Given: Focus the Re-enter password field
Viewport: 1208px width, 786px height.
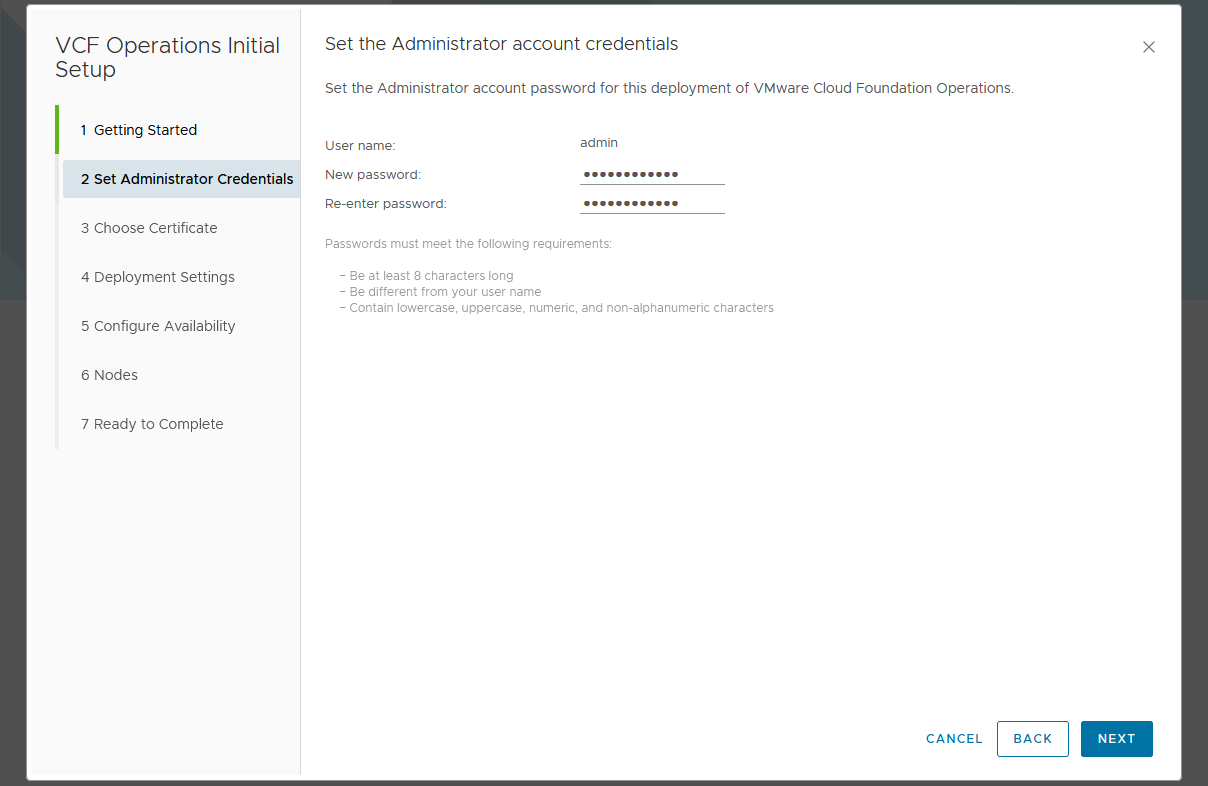Looking at the screenshot, I should (x=651, y=203).
